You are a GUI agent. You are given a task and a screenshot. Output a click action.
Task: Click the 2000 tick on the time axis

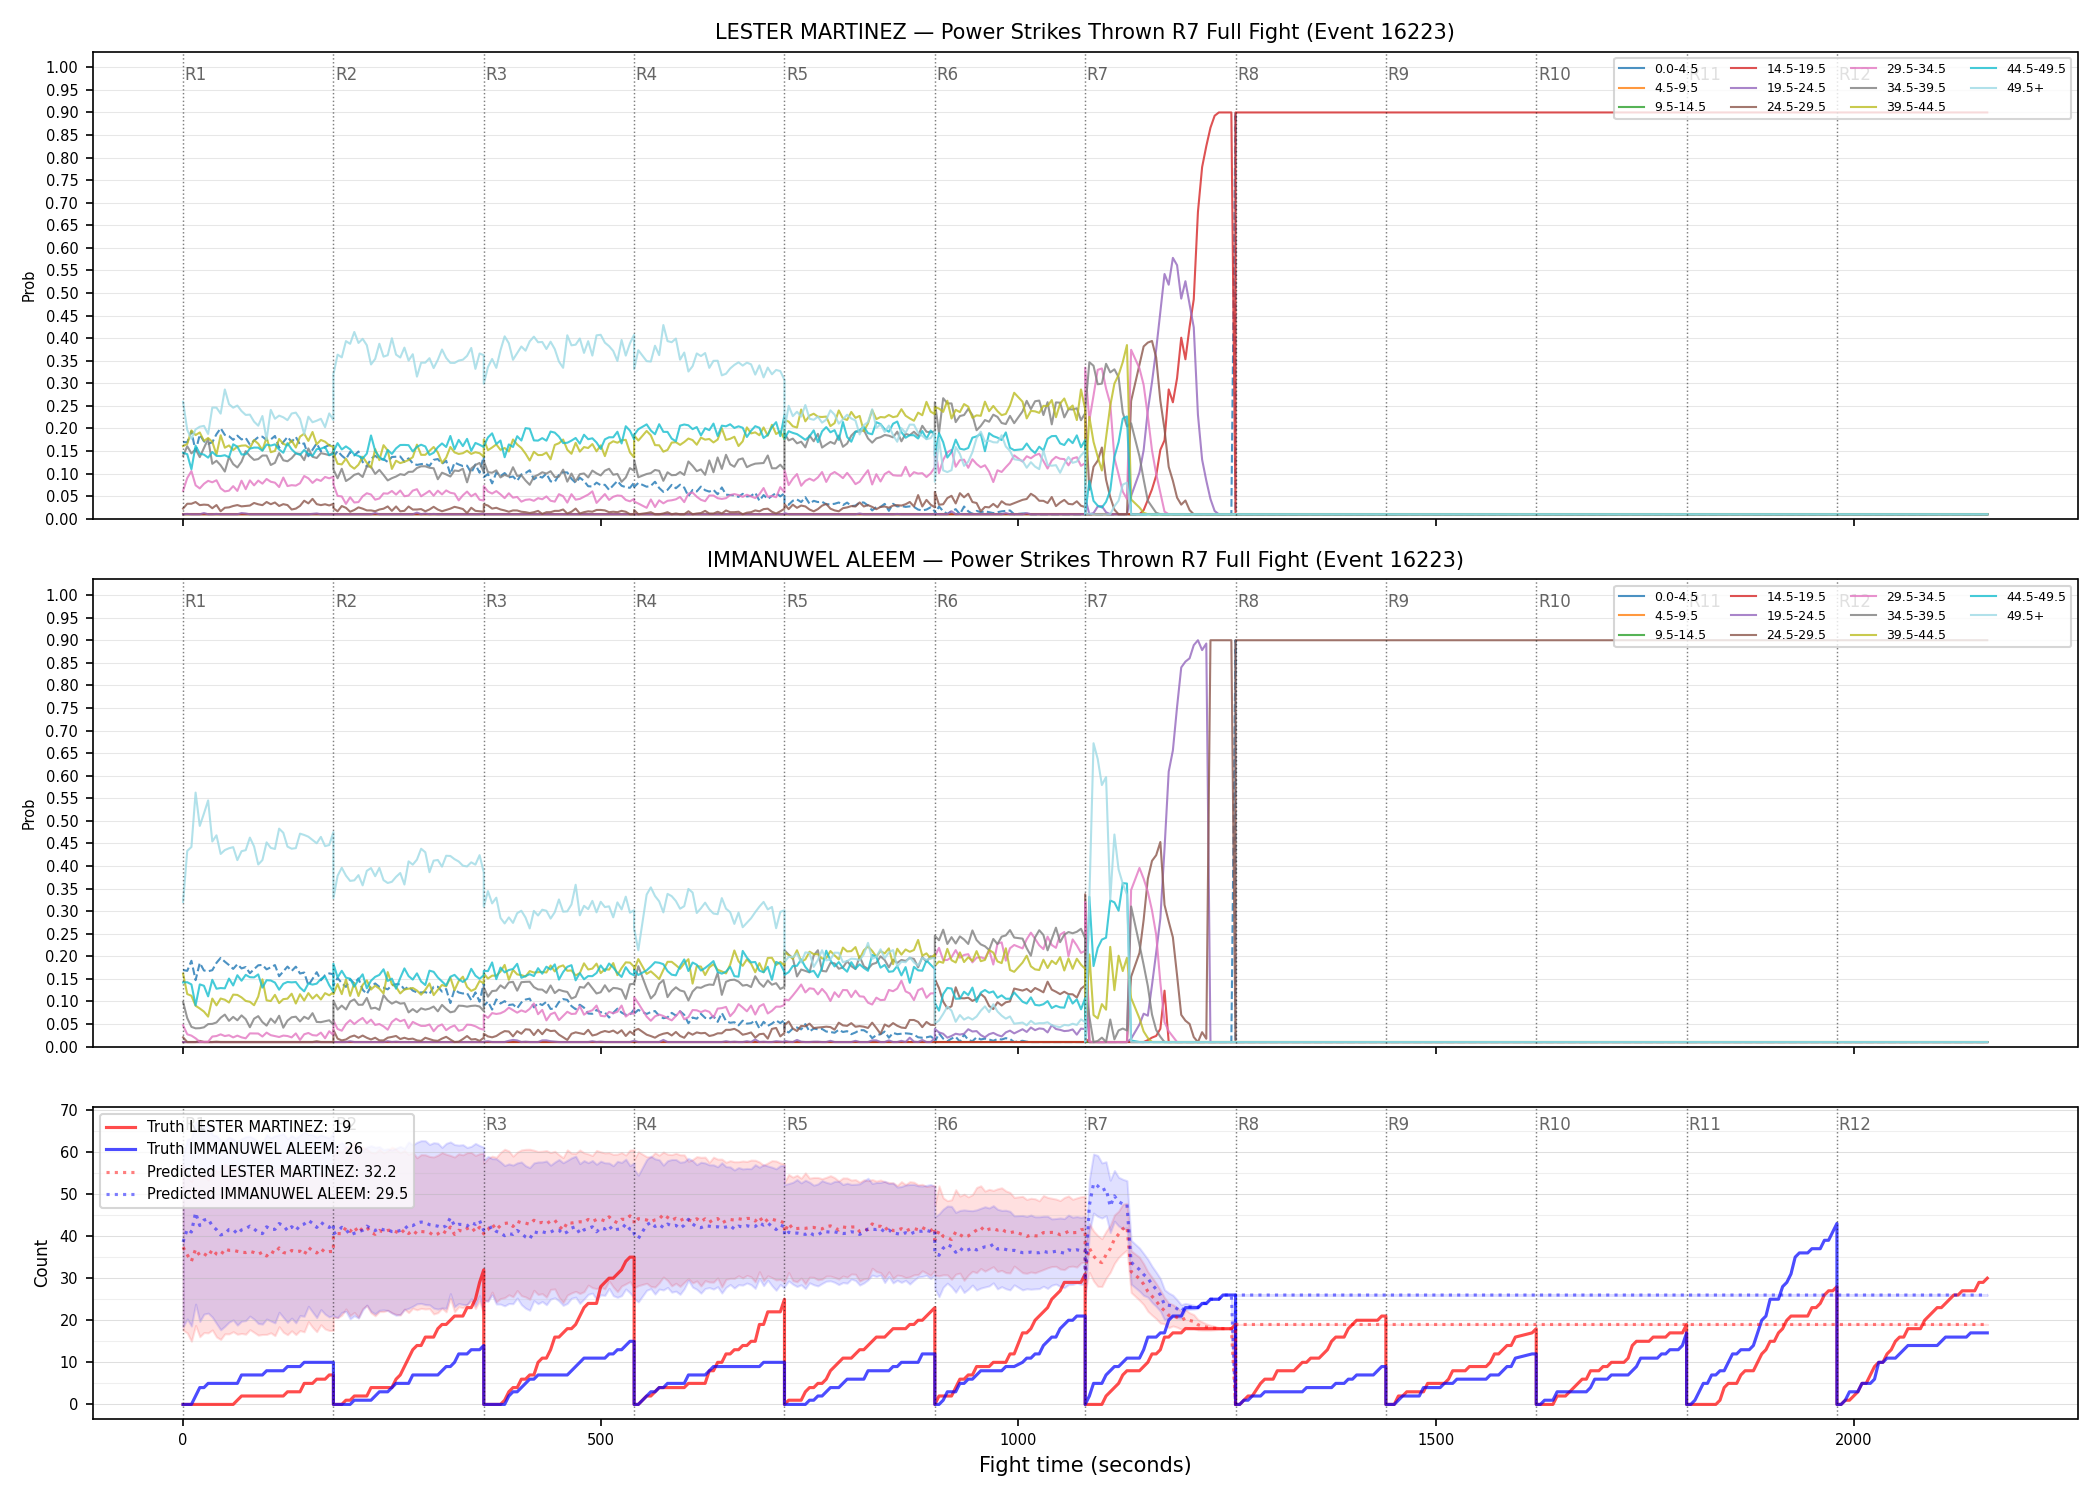tap(1854, 1440)
